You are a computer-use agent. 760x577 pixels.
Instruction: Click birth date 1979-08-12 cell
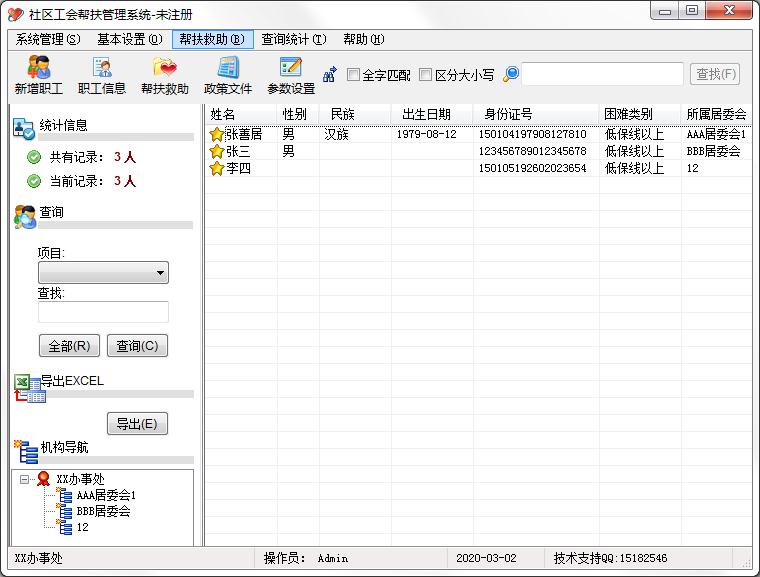click(427, 134)
